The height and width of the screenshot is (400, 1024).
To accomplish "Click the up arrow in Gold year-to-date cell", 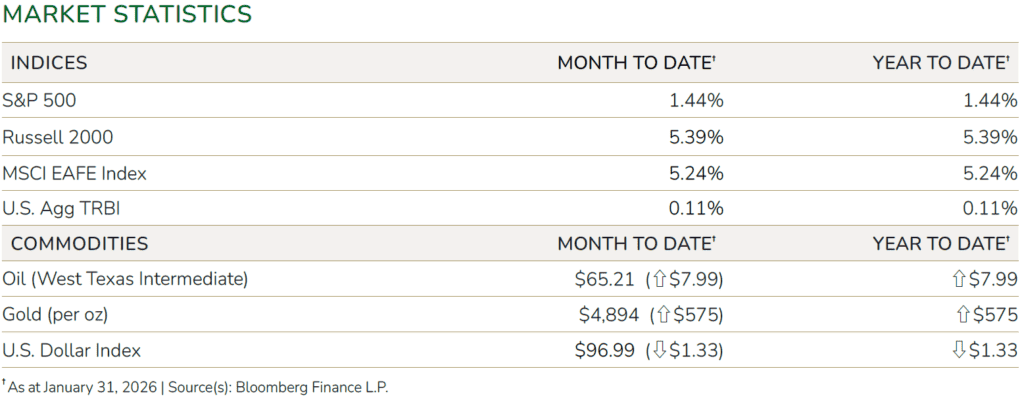I will click(964, 315).
